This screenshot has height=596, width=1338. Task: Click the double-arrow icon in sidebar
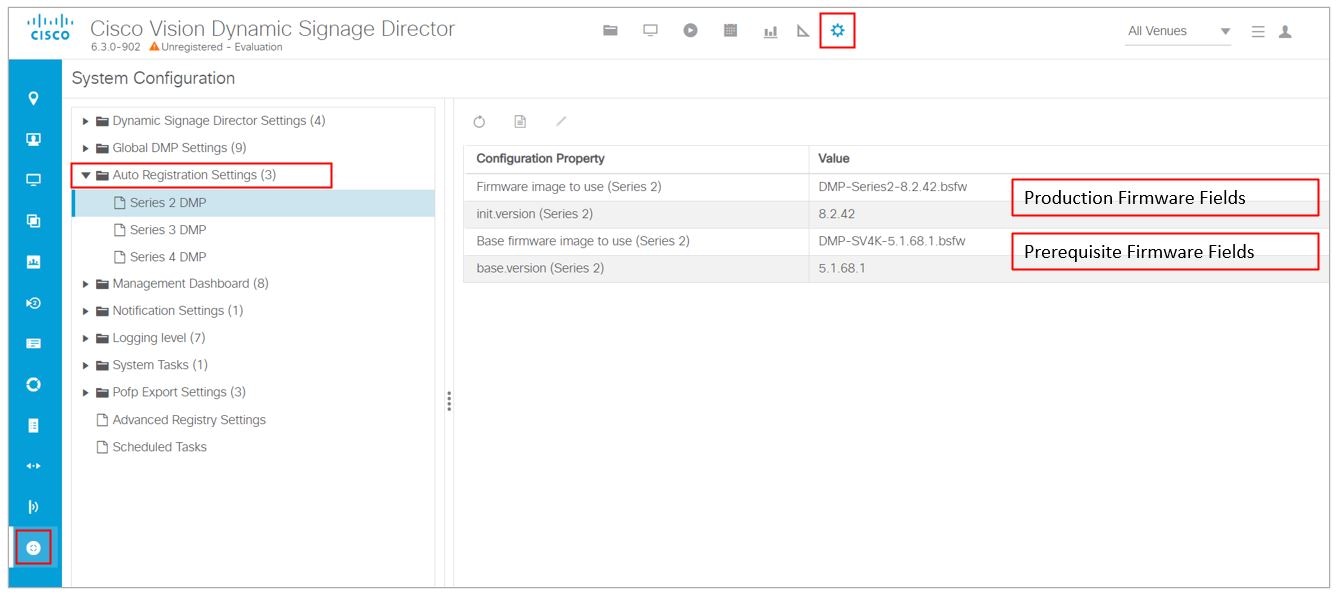pyautogui.click(x=34, y=466)
